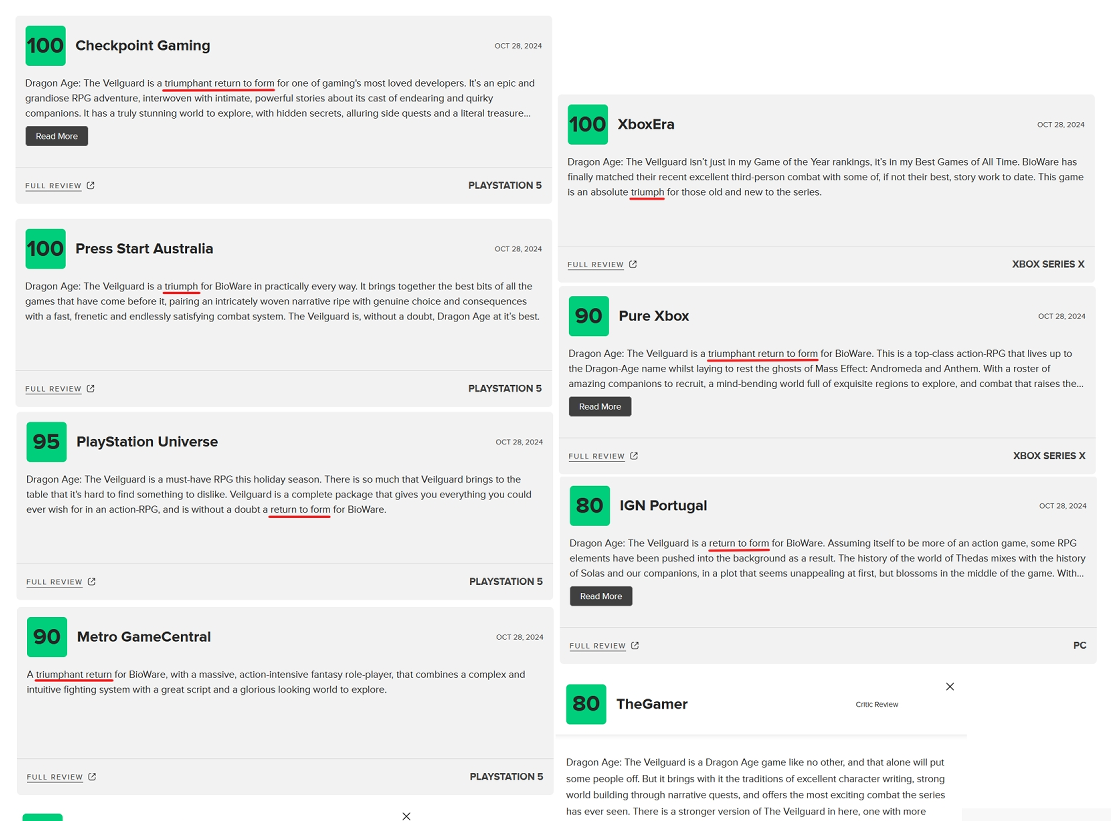Click OCT 28, 2024 date on Metro GameCentral card
Image resolution: width=1112 pixels, height=821 pixels.
(519, 637)
